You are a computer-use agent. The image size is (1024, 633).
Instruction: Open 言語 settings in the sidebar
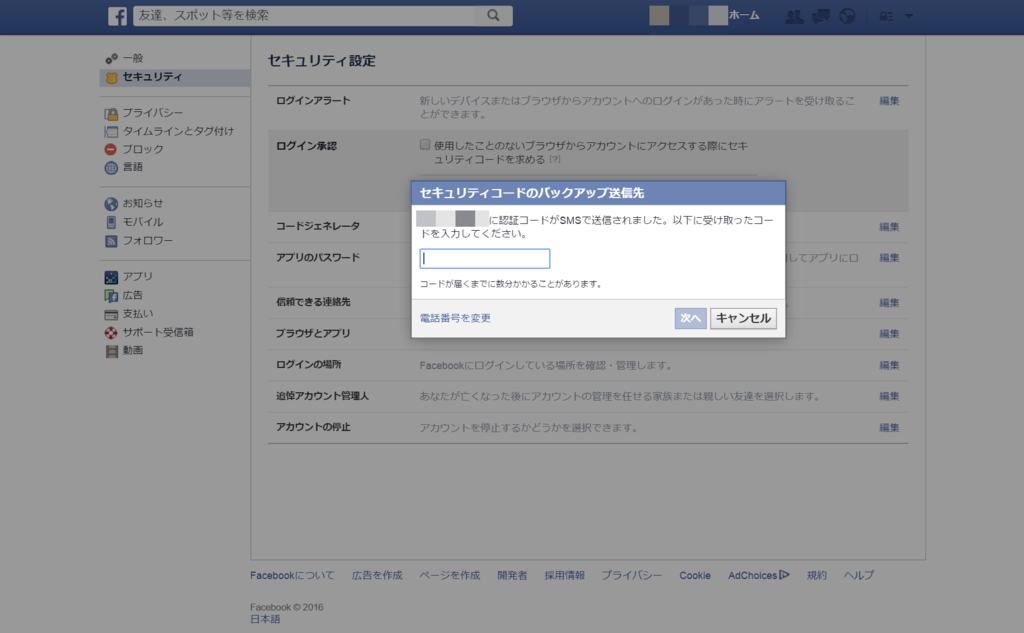click(133, 167)
